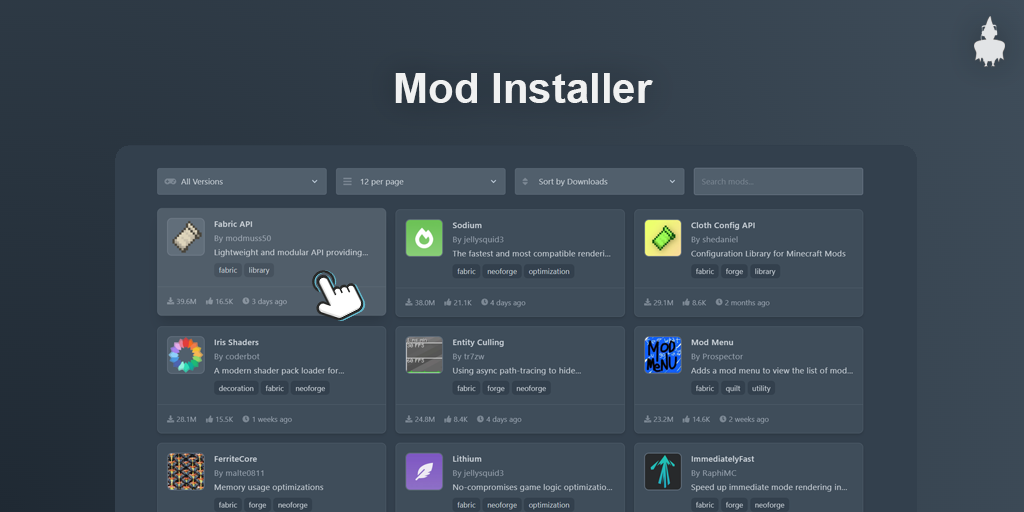
Task: Click the neoforge tag on ImmediatelyFast
Action: click(x=770, y=505)
